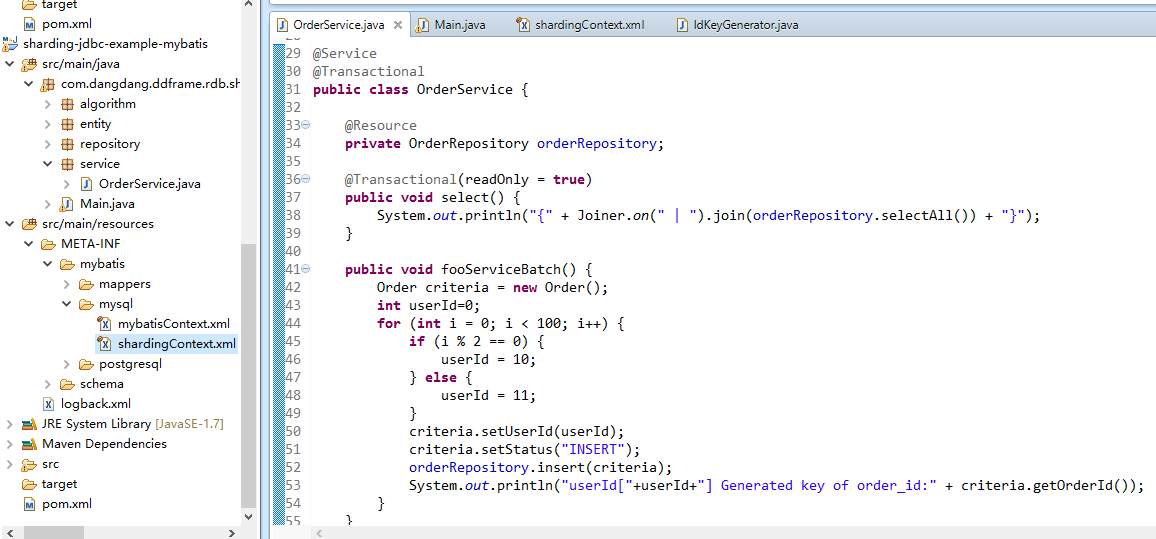Expand the mappers folder

tap(67, 283)
